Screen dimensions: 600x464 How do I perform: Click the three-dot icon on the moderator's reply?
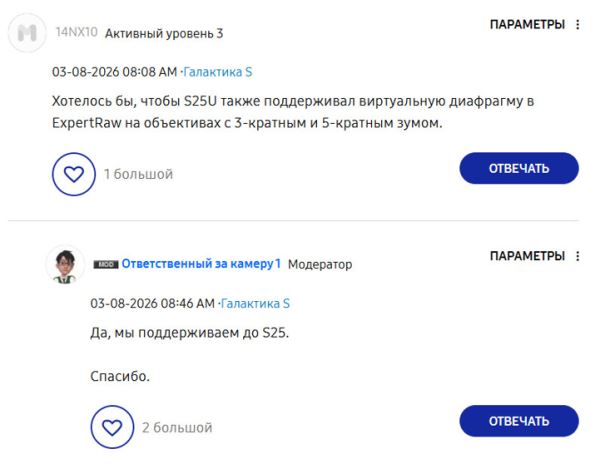coord(578,257)
